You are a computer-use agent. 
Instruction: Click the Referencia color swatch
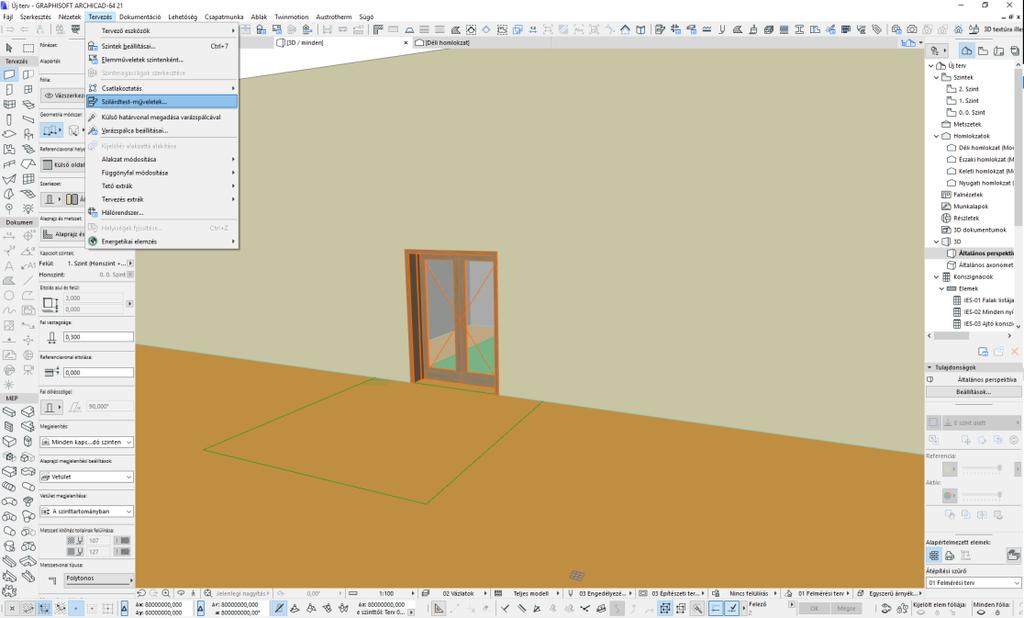point(950,469)
